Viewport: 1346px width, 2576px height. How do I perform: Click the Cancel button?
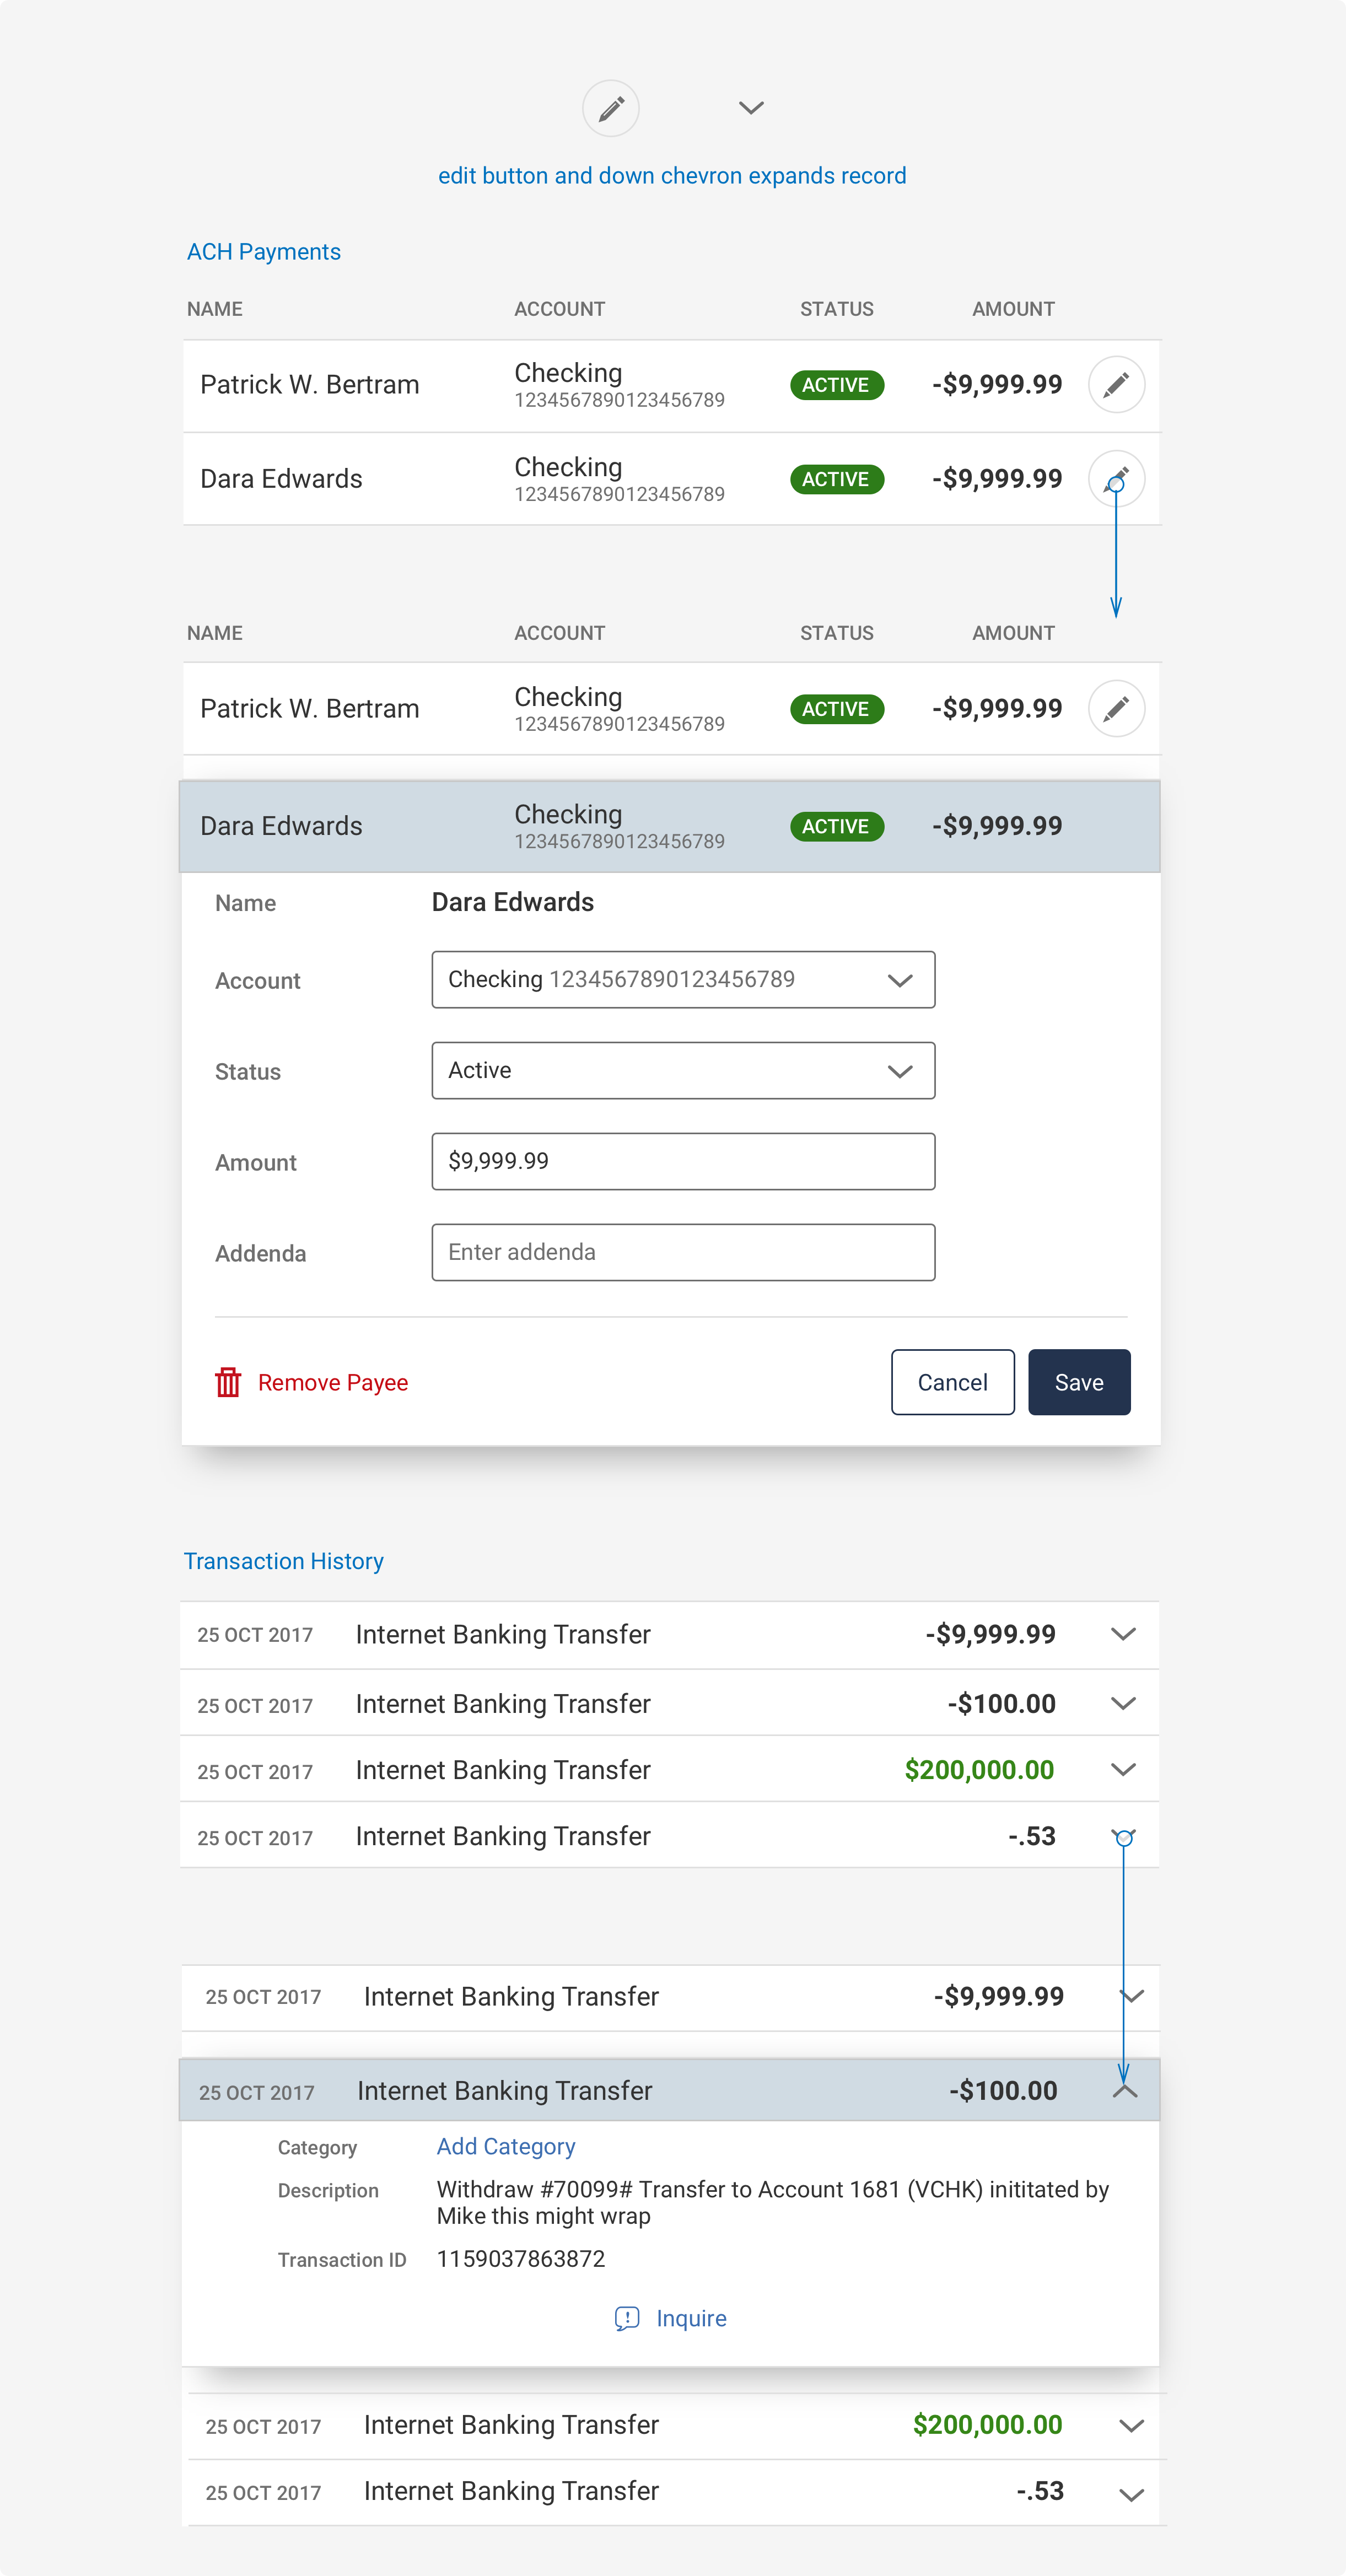952,1382
